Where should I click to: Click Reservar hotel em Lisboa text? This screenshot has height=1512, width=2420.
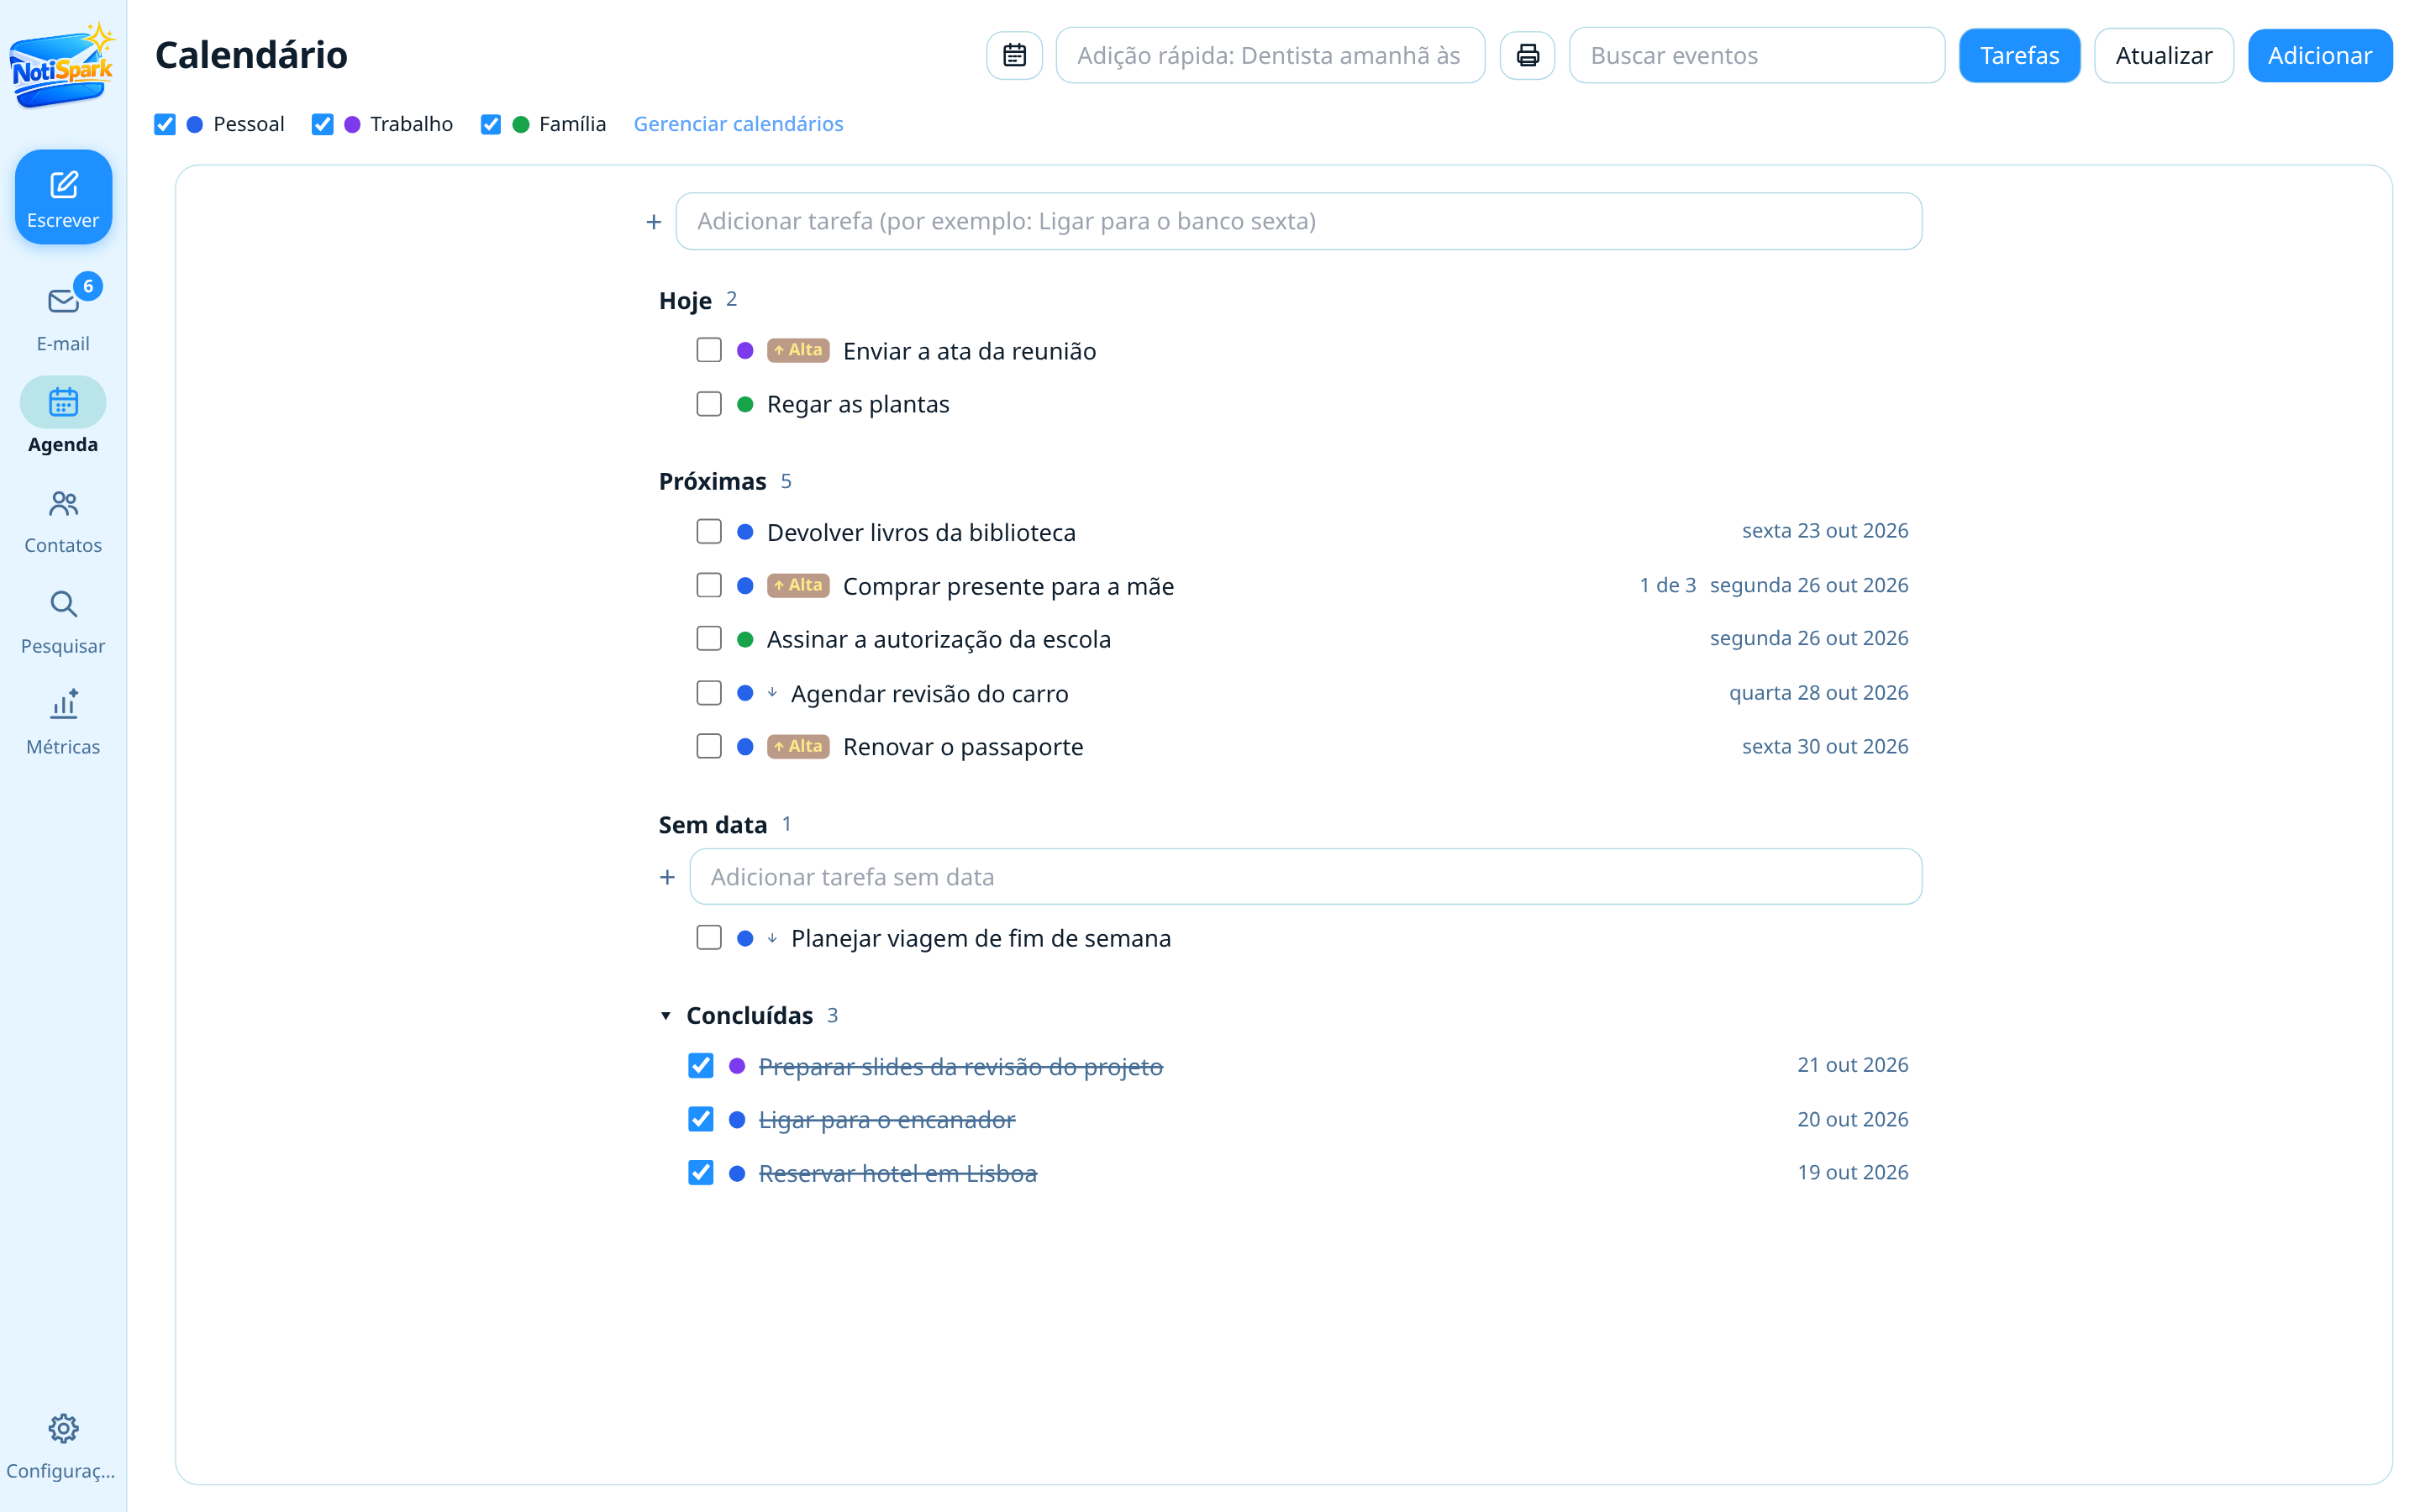tap(898, 1173)
